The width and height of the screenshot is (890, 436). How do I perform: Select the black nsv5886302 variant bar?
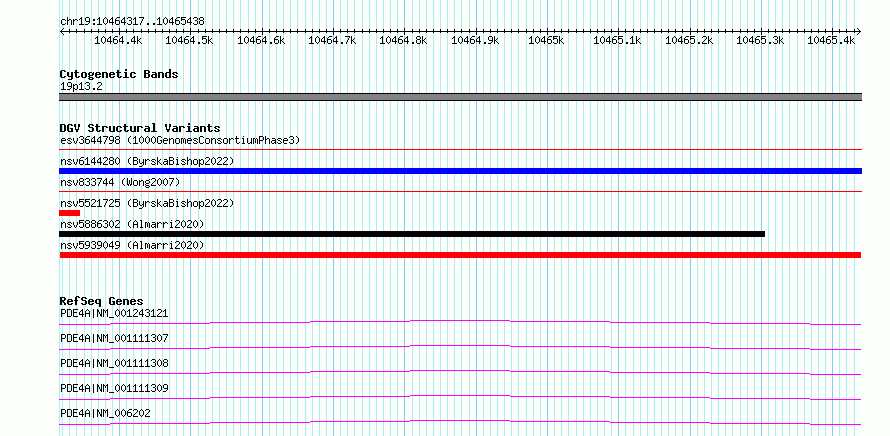coord(412,234)
